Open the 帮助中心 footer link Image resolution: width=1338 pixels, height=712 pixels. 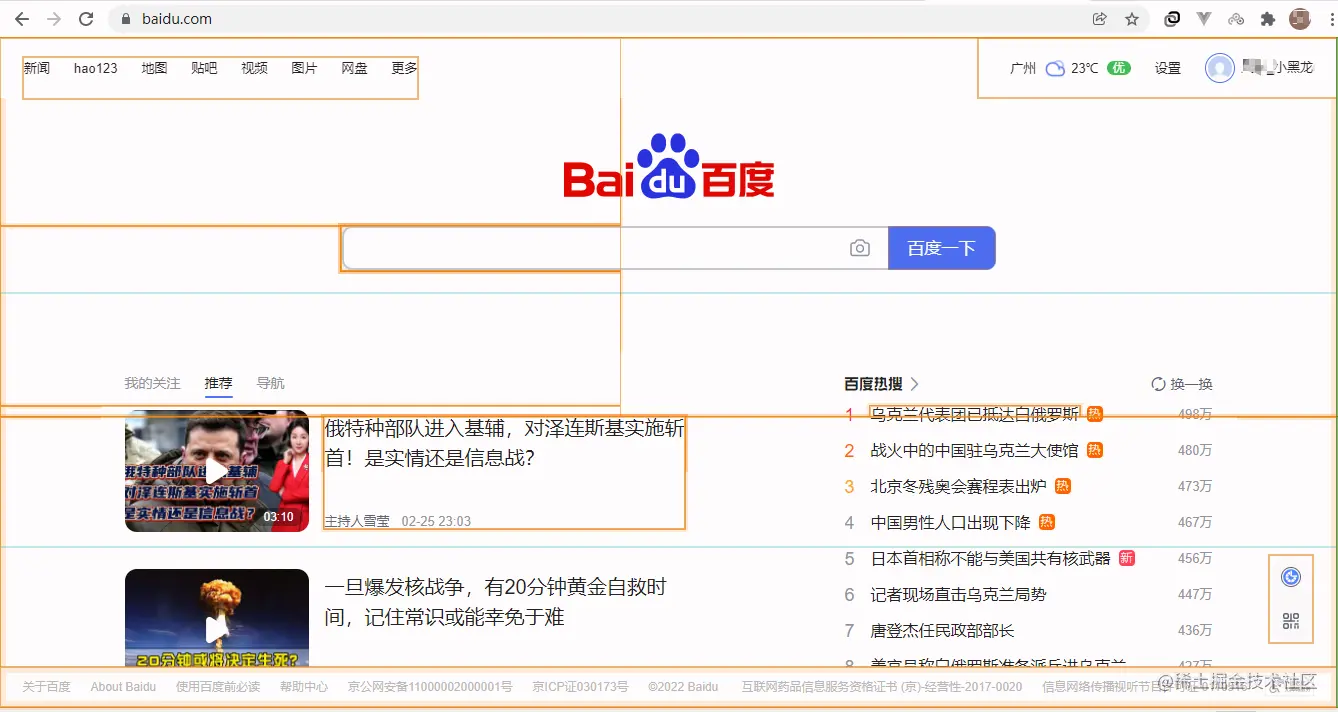(304, 687)
